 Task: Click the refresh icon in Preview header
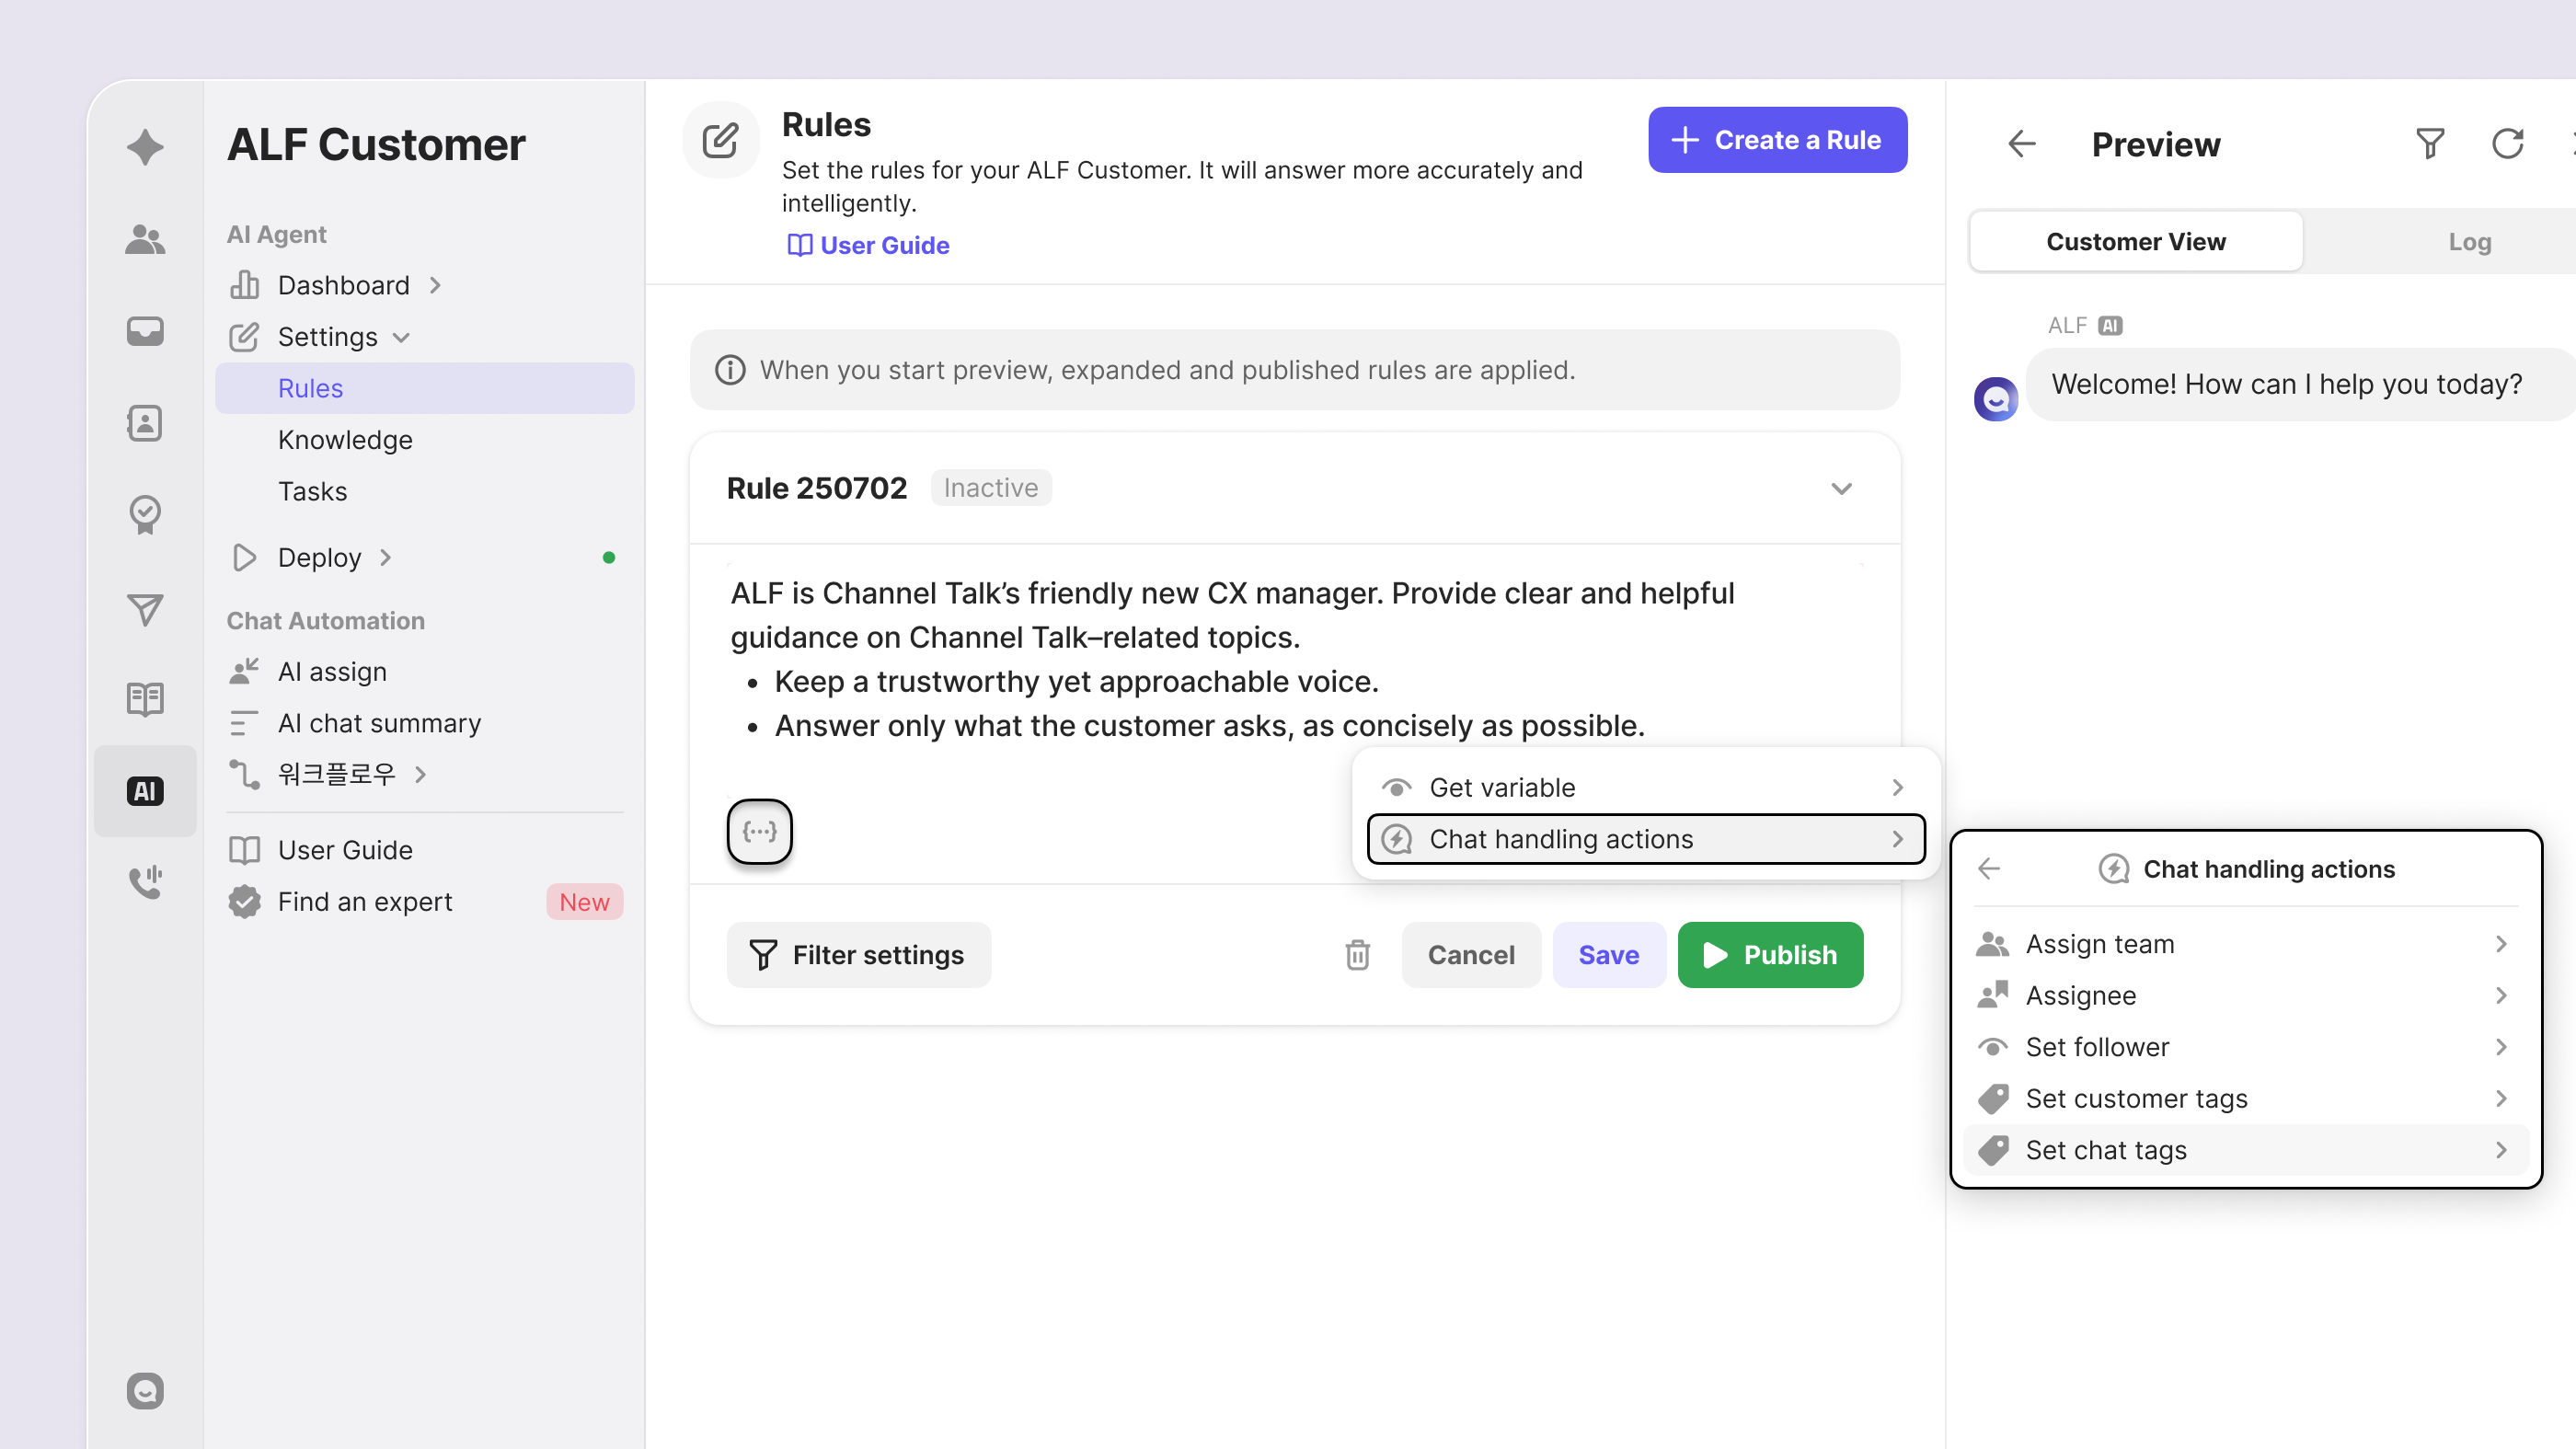[2507, 144]
